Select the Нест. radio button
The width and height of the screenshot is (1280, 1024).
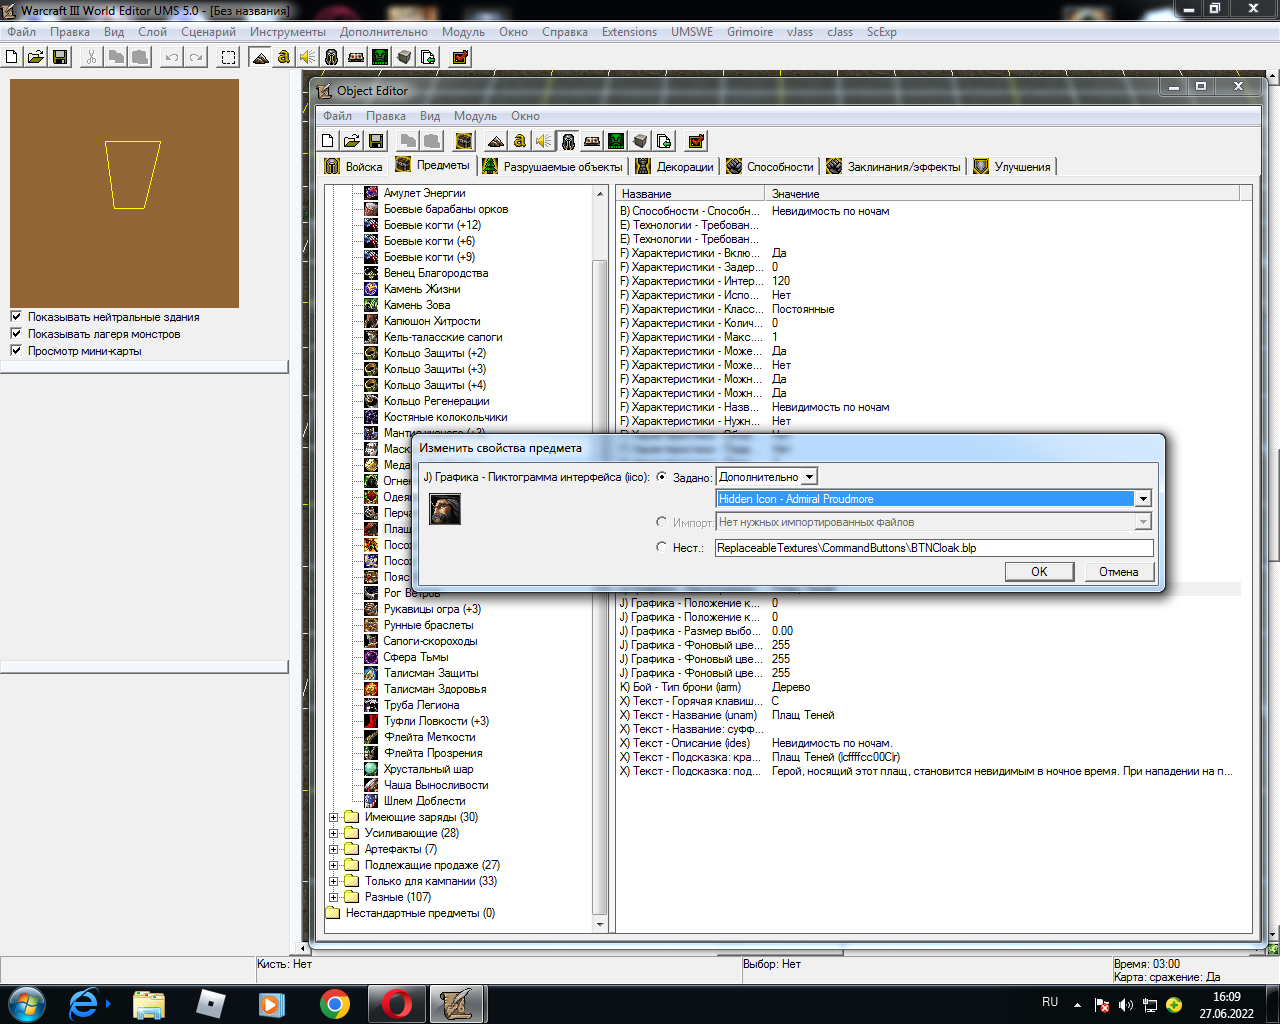[x=661, y=547]
